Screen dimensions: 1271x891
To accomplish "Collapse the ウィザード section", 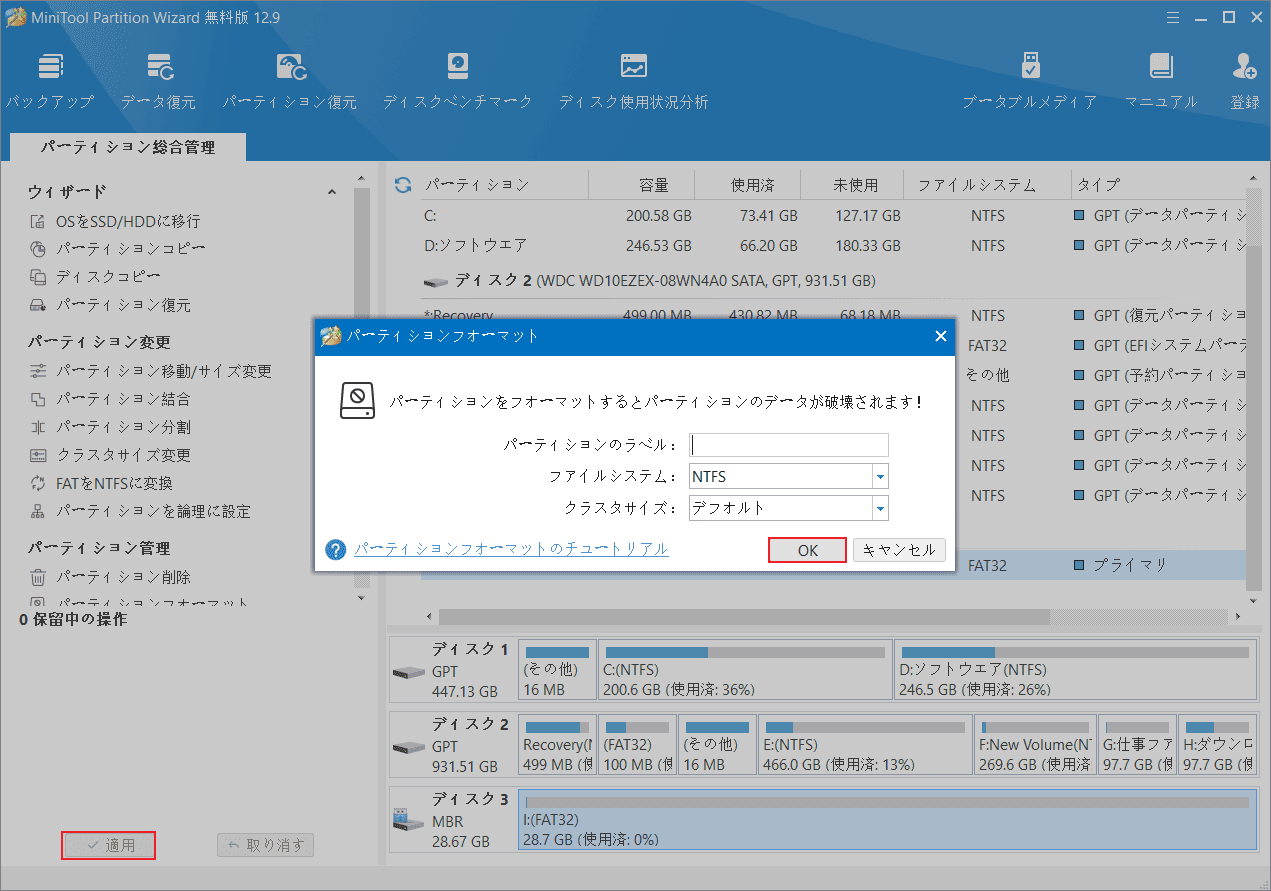I will [x=332, y=192].
